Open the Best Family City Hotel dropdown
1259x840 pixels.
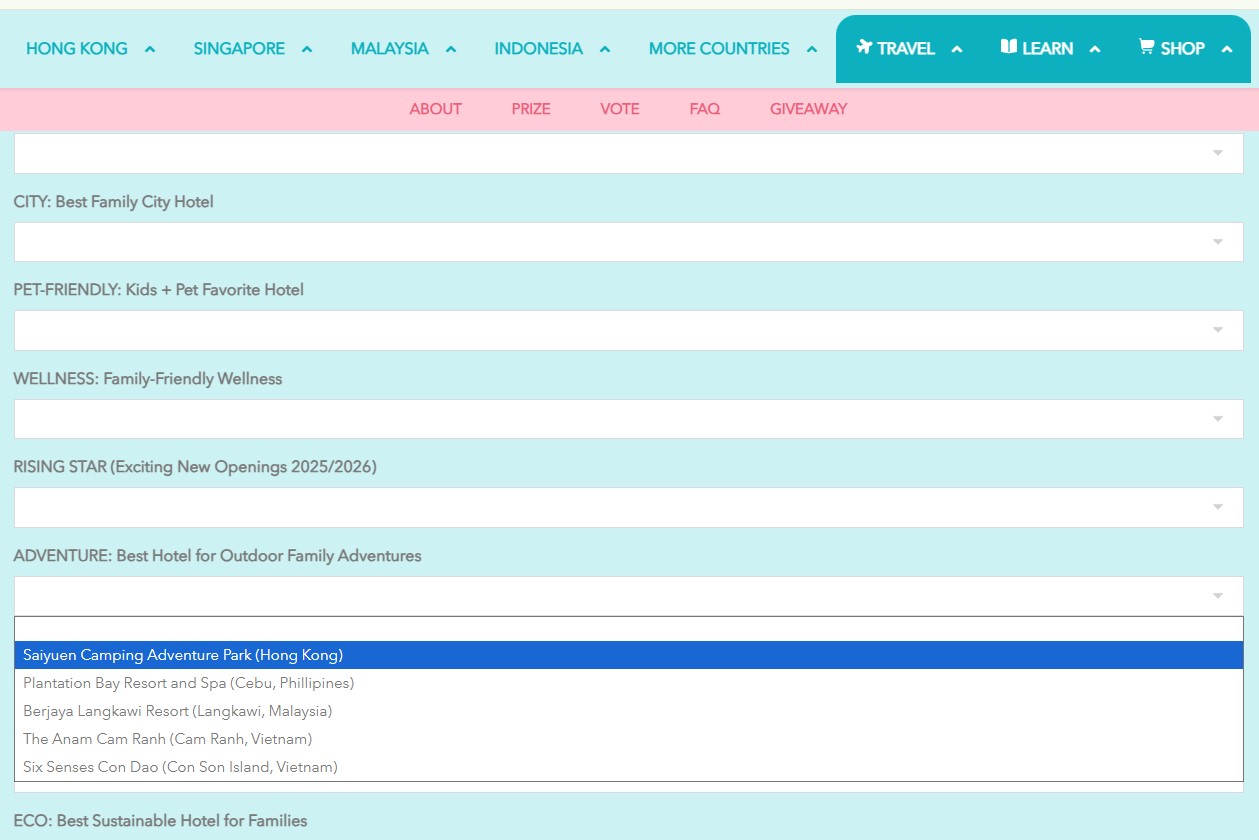(628, 242)
